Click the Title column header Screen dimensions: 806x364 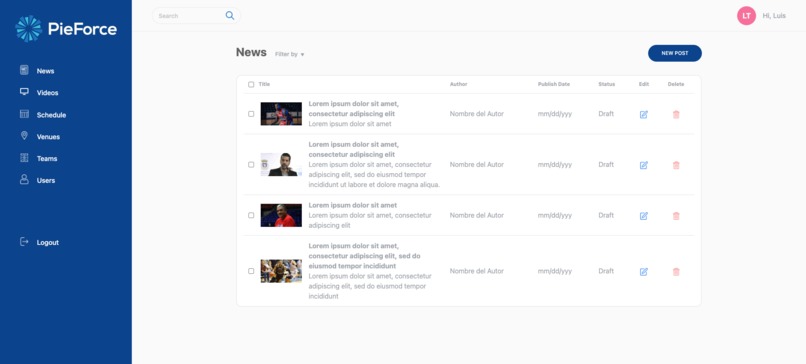tap(264, 84)
